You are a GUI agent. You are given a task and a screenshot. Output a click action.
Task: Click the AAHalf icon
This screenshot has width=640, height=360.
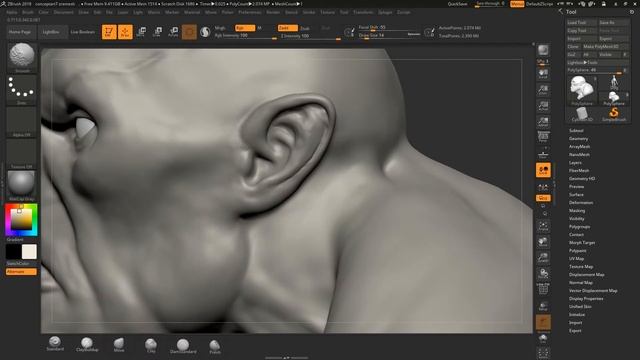point(543,122)
